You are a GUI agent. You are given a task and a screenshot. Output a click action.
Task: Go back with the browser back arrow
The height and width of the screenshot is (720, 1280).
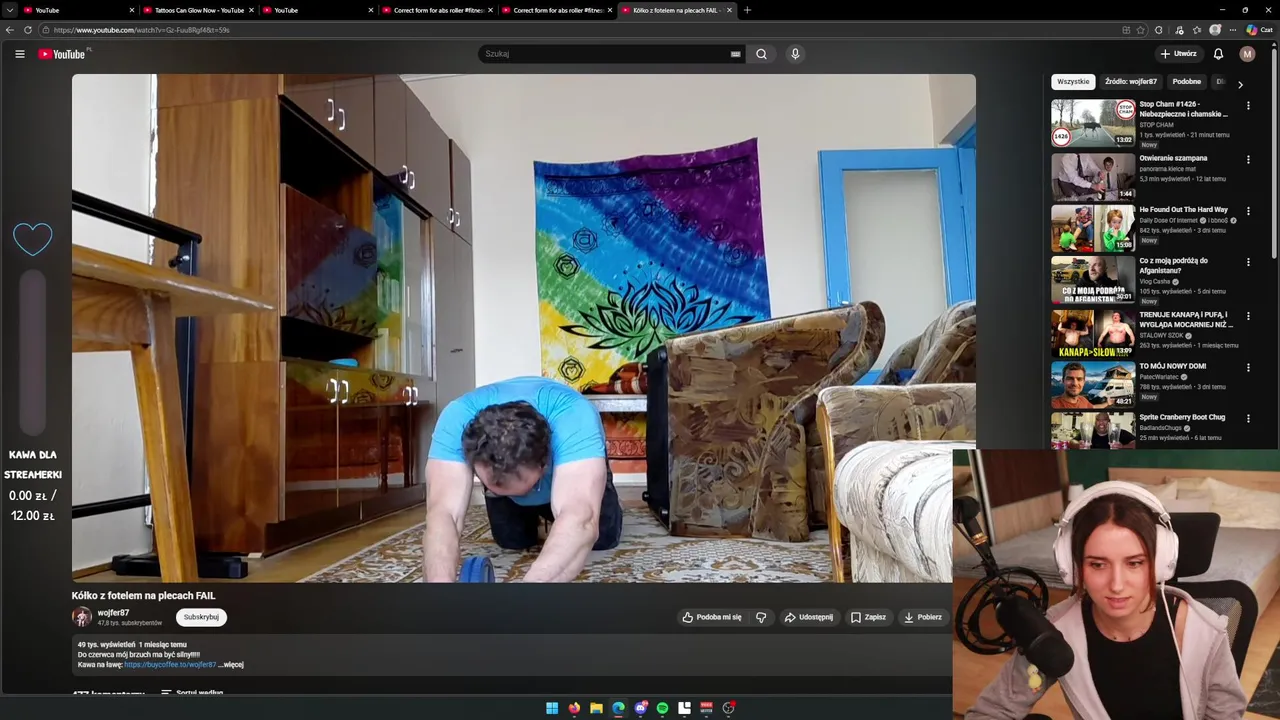tap(11, 30)
